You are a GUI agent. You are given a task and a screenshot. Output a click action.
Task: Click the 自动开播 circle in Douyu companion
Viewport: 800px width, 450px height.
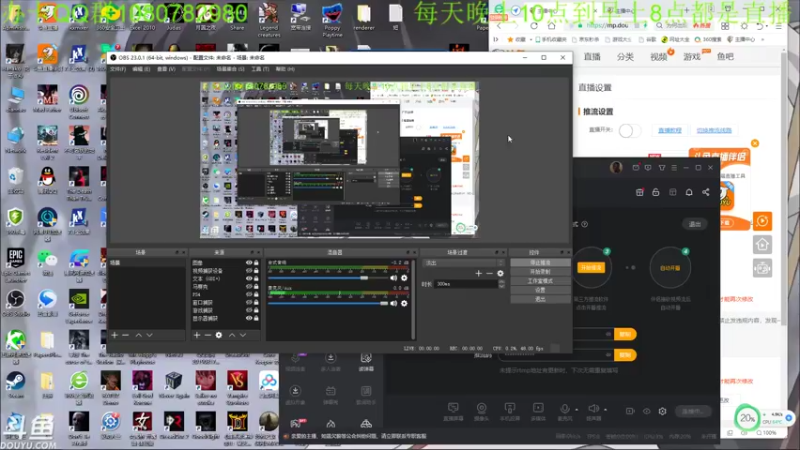click(670, 268)
